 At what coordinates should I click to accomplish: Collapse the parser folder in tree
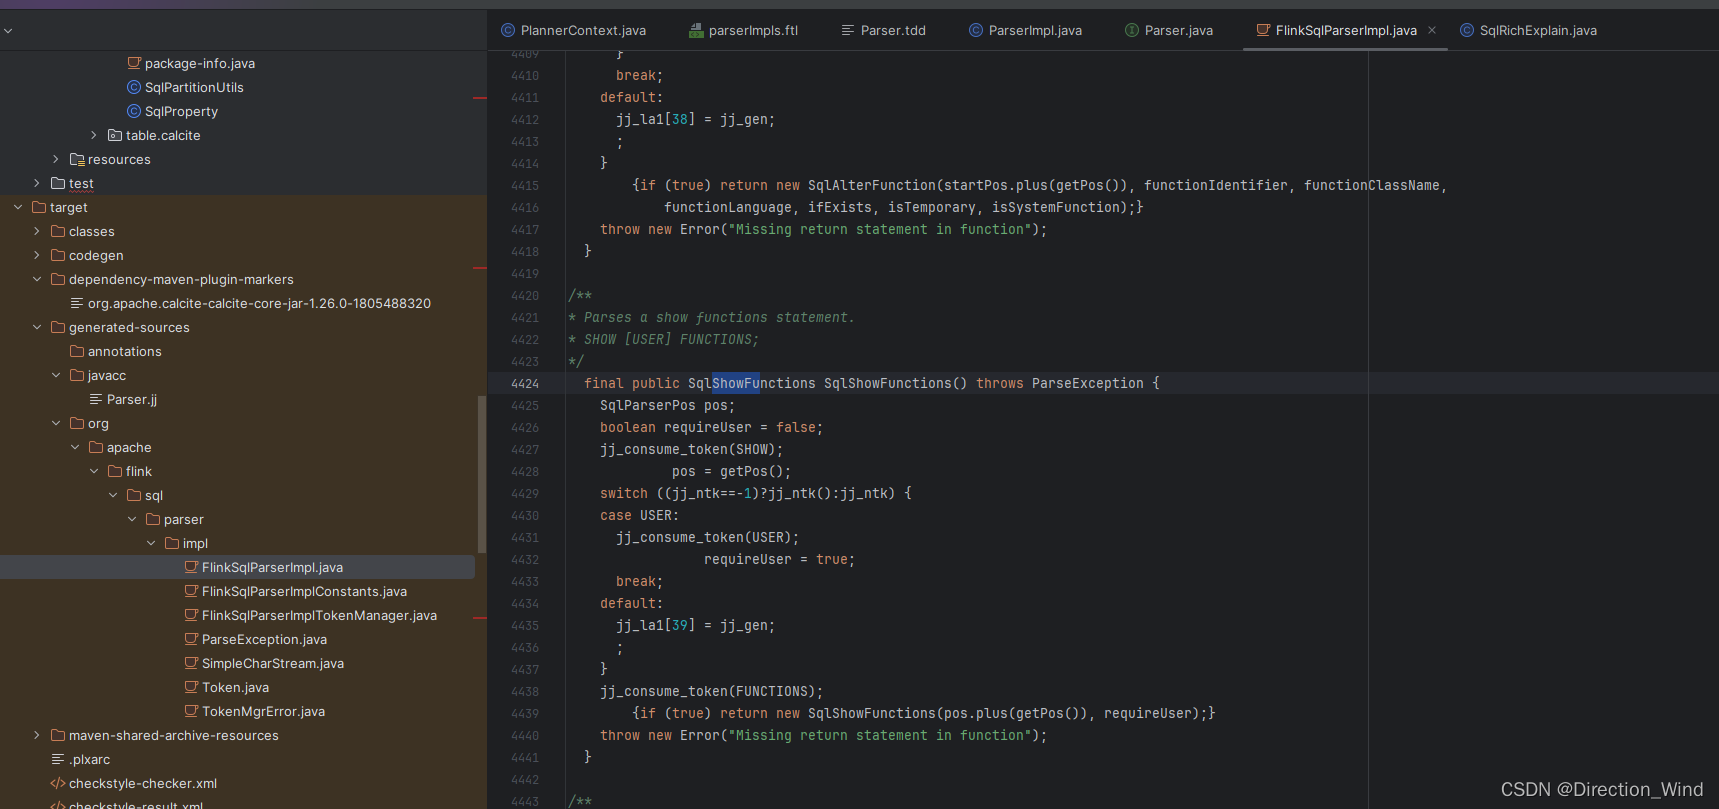(x=132, y=519)
